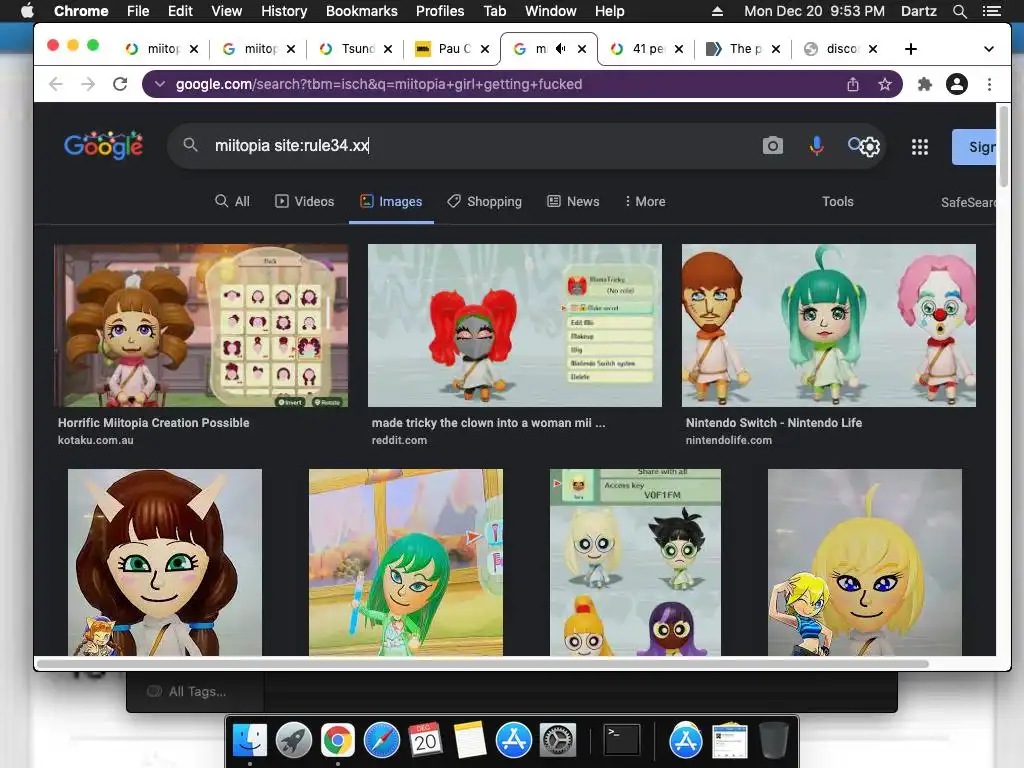The width and height of the screenshot is (1024, 768).
Task: Open the Powerpuff miis access key thumbnail
Action: point(635,562)
